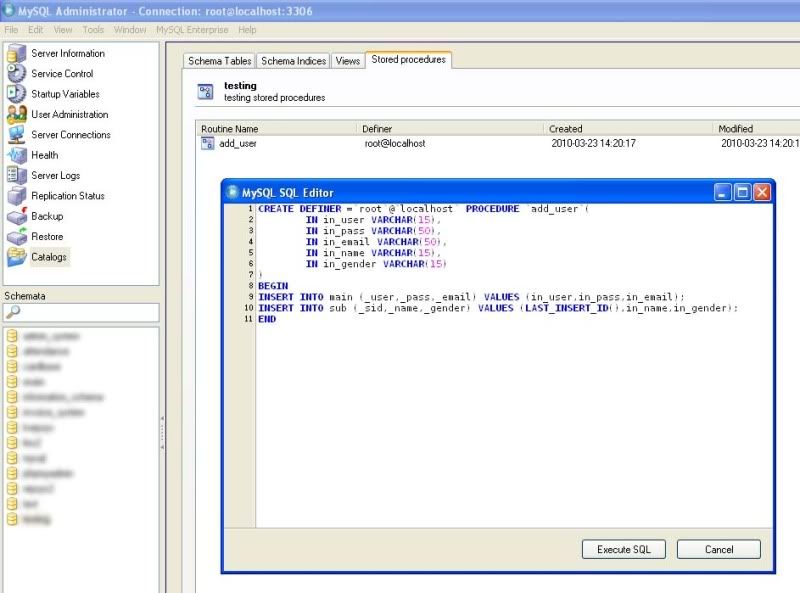Click the User Administration icon
The width and height of the screenshot is (800, 593).
click(16, 114)
